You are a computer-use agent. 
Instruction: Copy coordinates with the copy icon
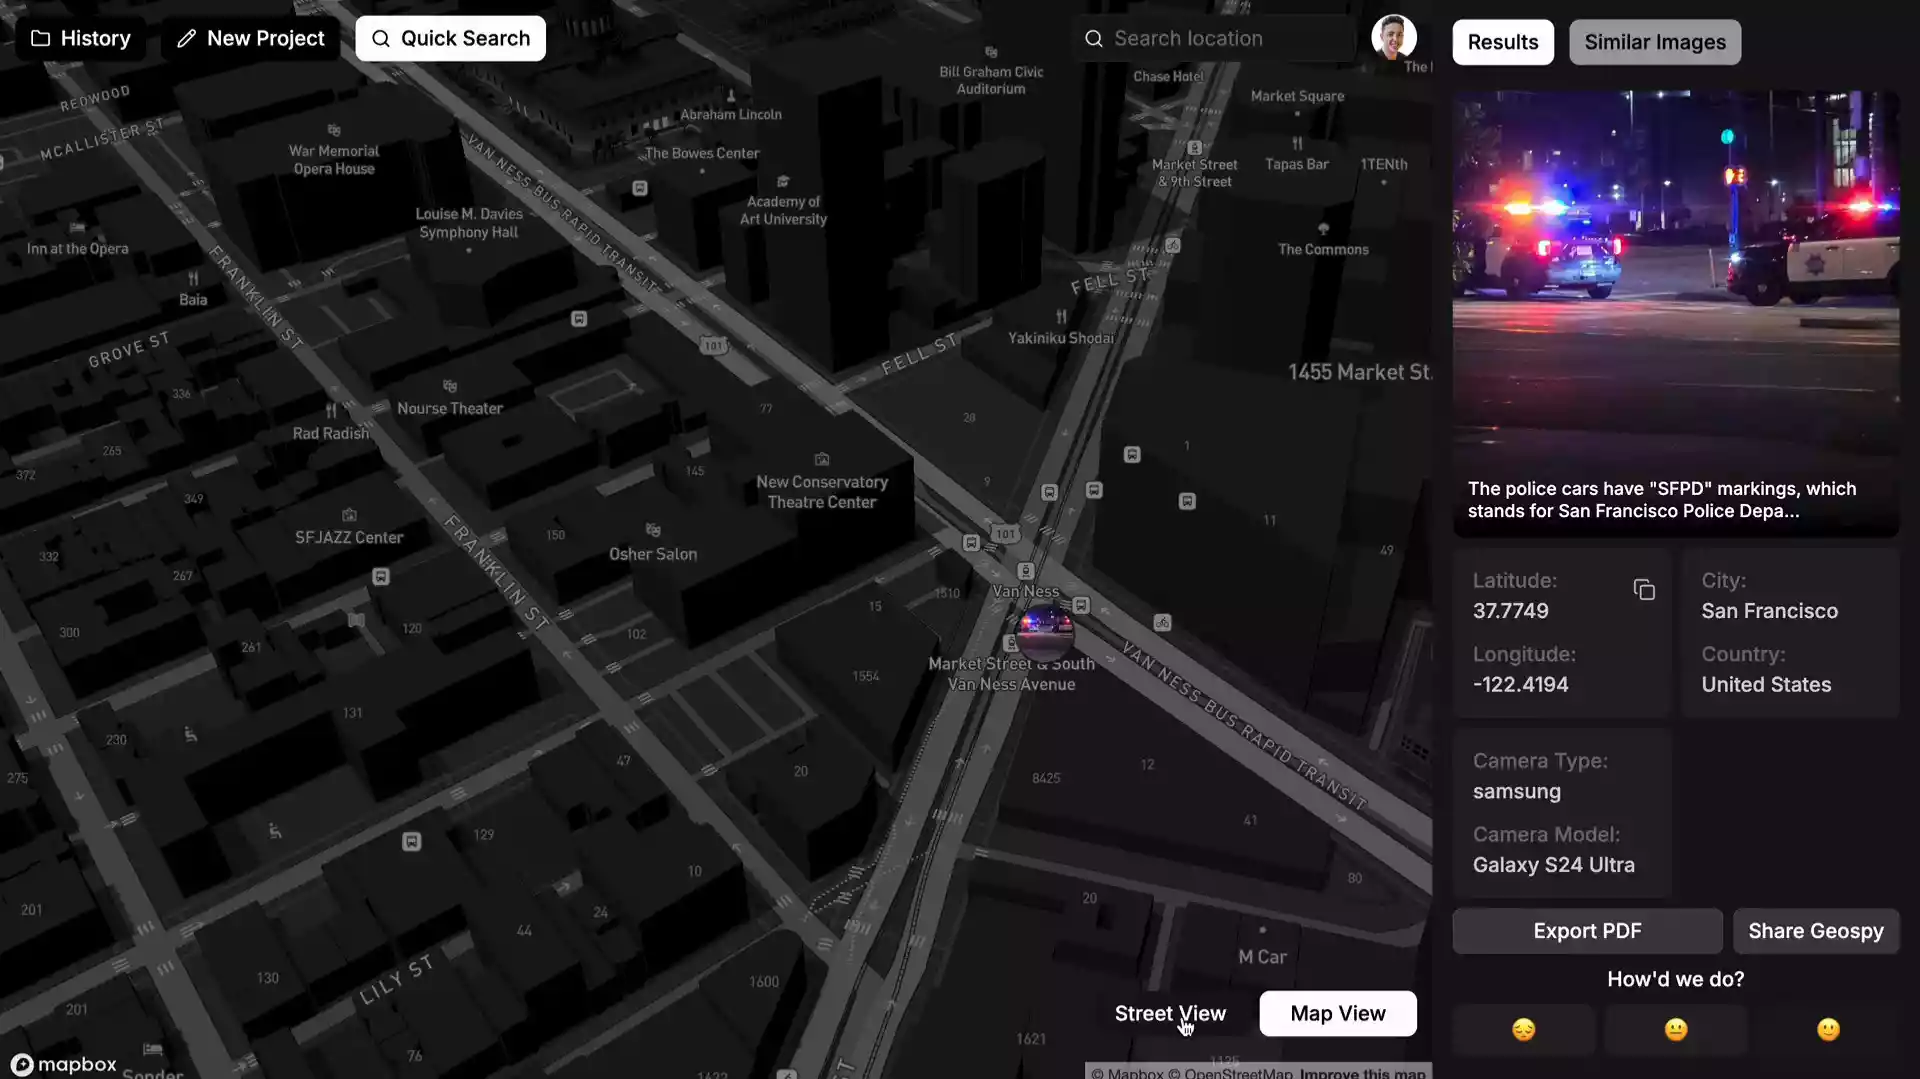(x=1644, y=590)
